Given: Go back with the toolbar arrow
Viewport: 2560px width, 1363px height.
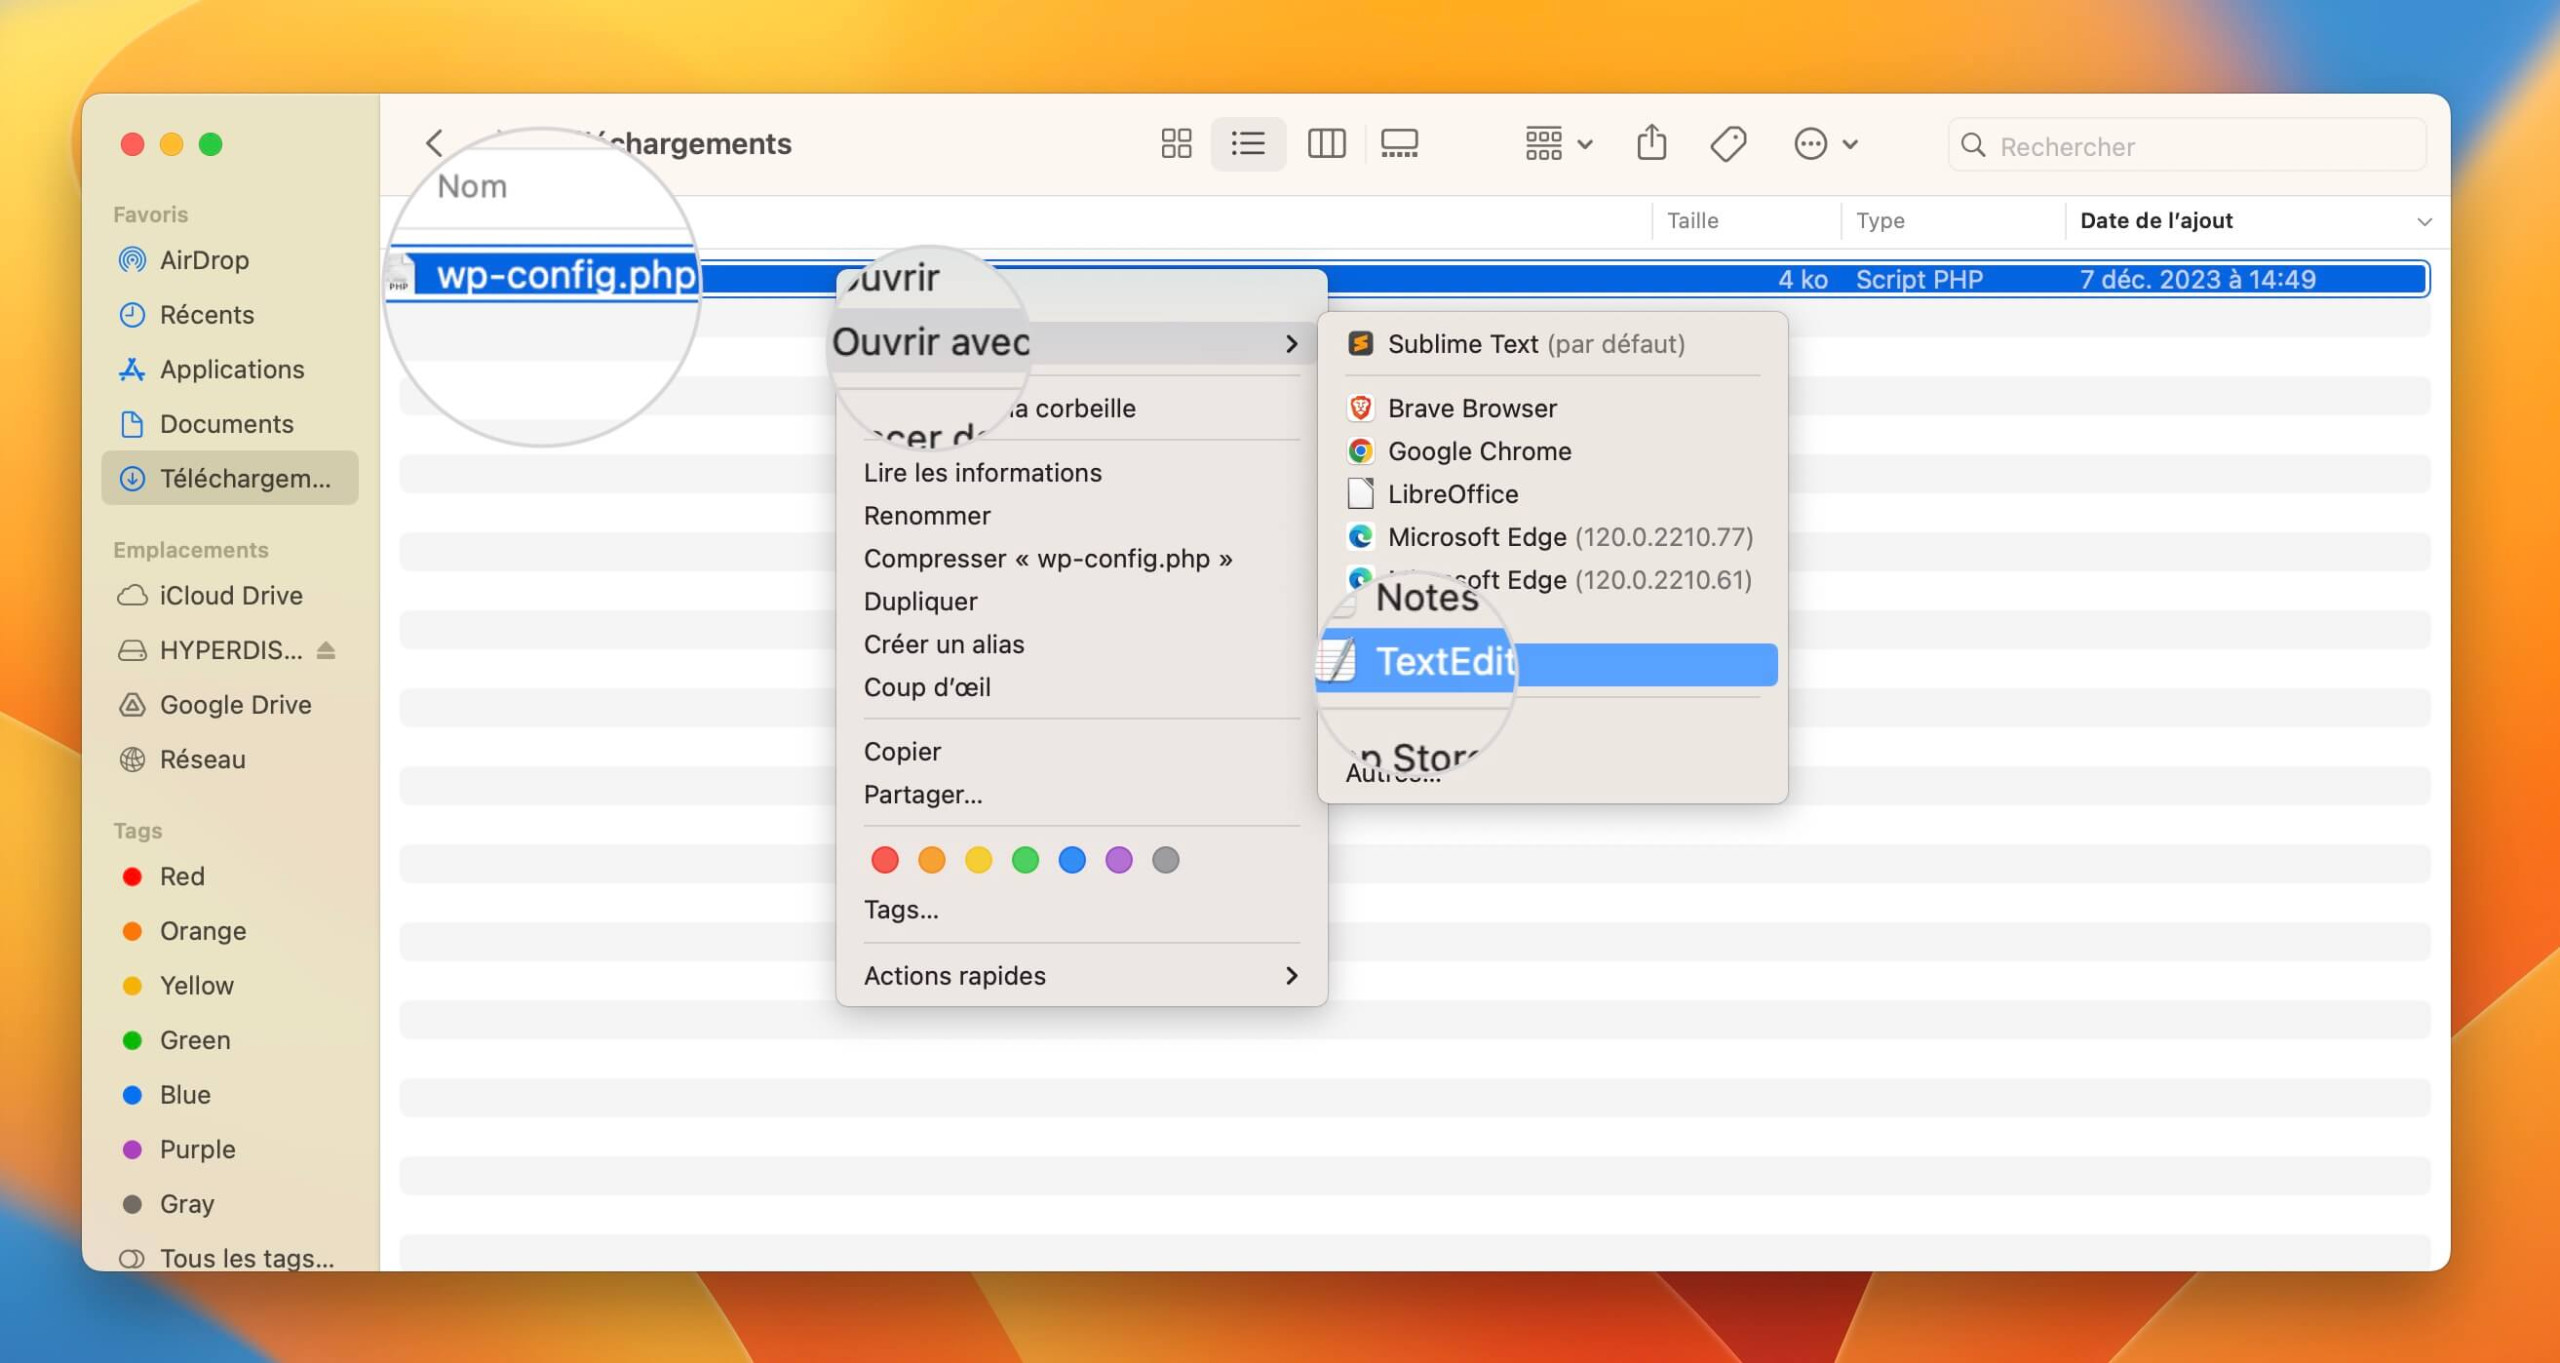Looking at the screenshot, I should 434,143.
